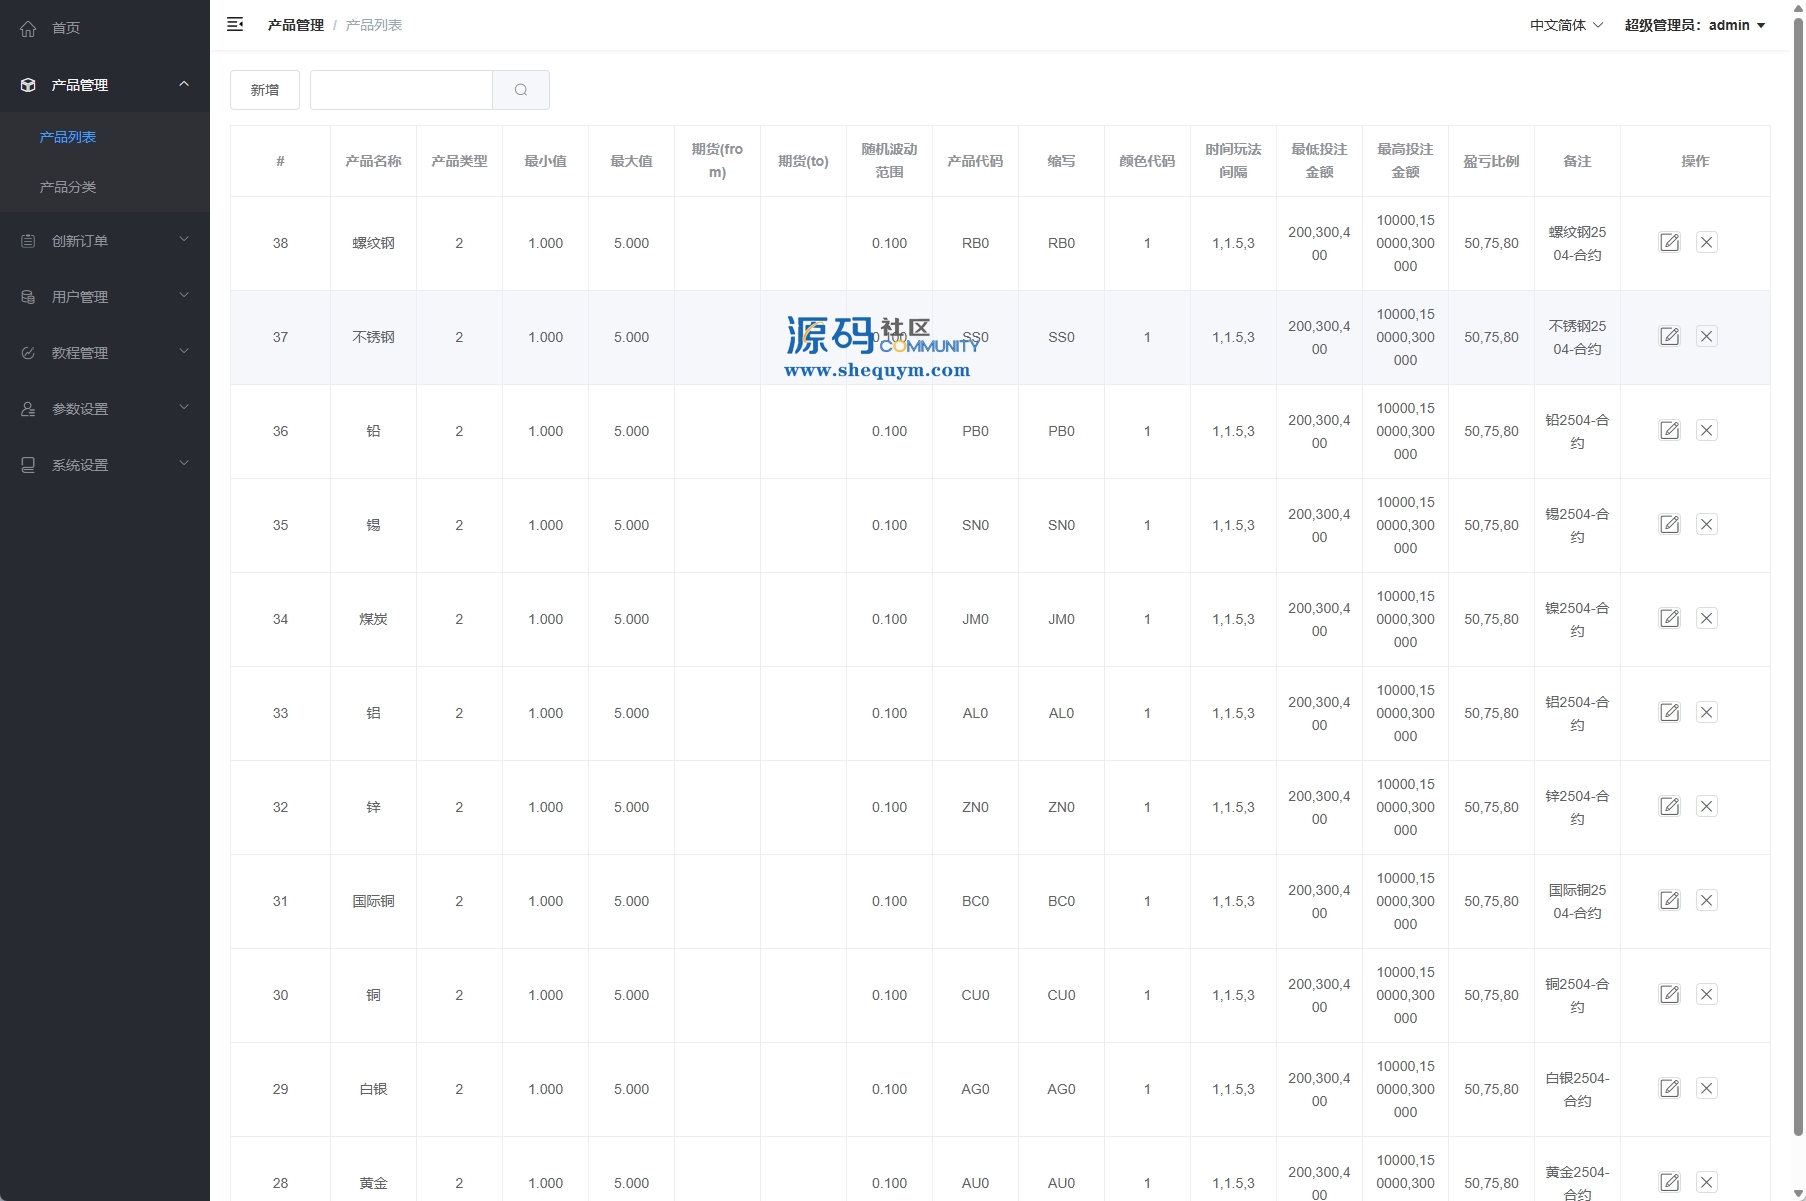1806x1201 pixels.
Task: Edit the 螺纹钢 product row
Action: point(1669,243)
